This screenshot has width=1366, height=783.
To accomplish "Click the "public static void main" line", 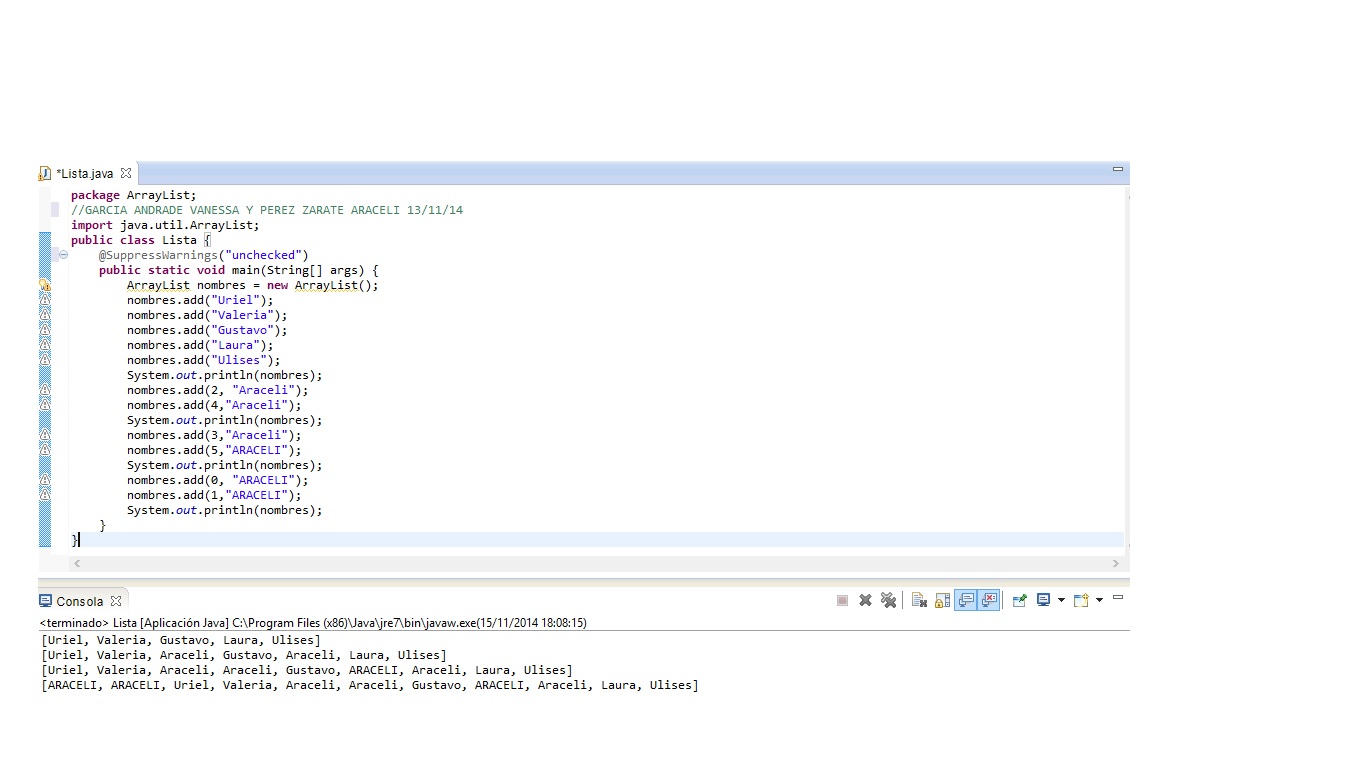I will tap(239, 270).
